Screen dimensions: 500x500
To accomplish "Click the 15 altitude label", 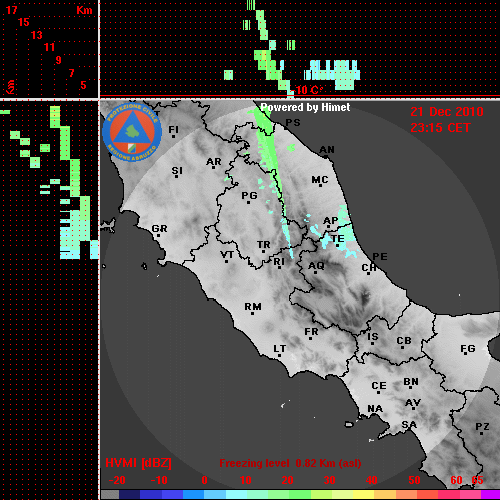I will pos(24,22).
